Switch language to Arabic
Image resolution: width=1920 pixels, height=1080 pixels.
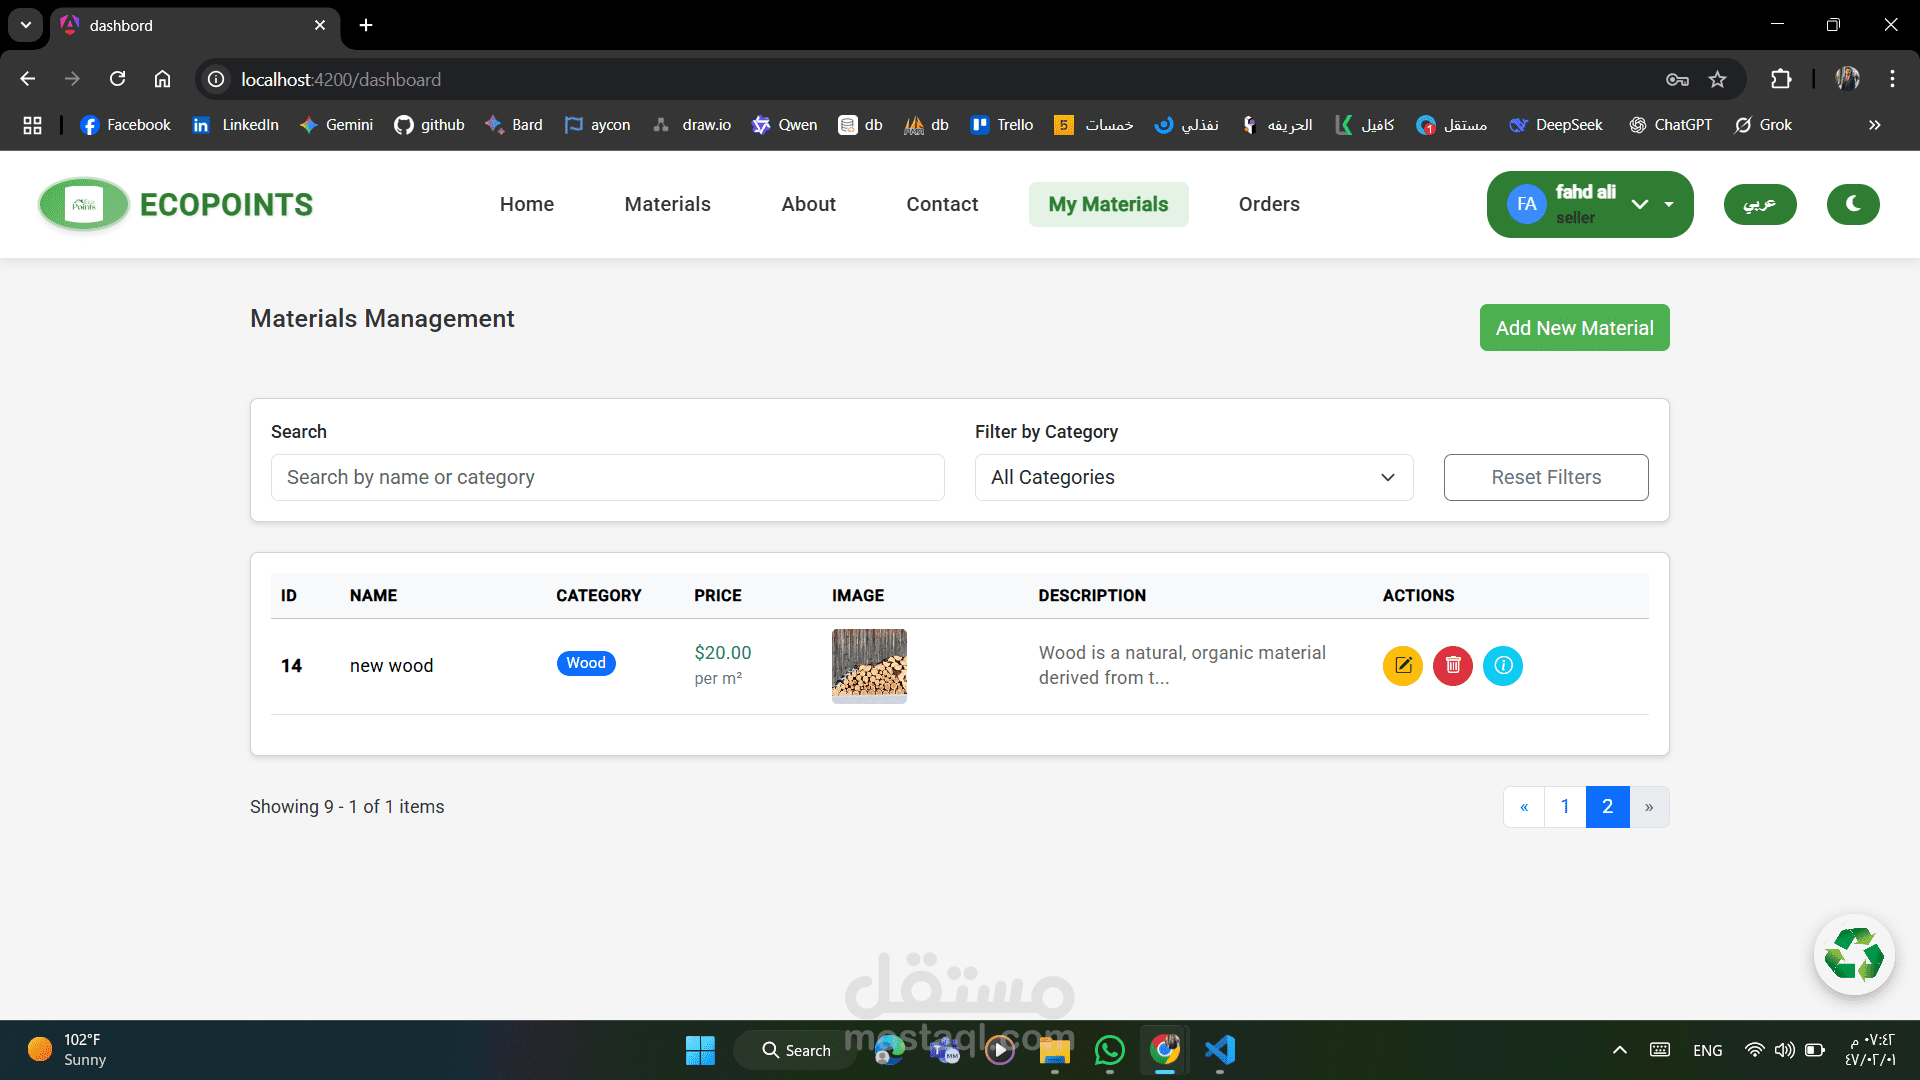coord(1760,204)
